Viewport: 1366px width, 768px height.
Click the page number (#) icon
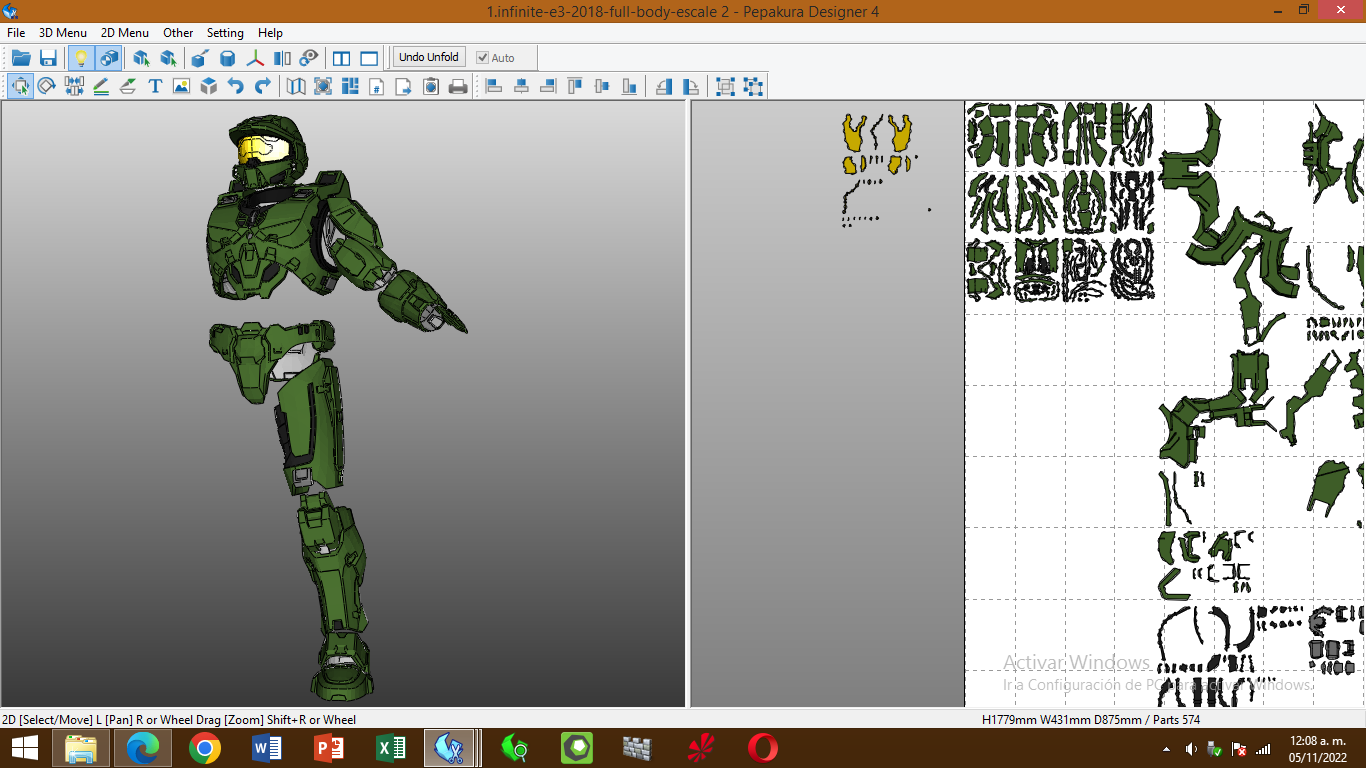pyautogui.click(x=377, y=87)
